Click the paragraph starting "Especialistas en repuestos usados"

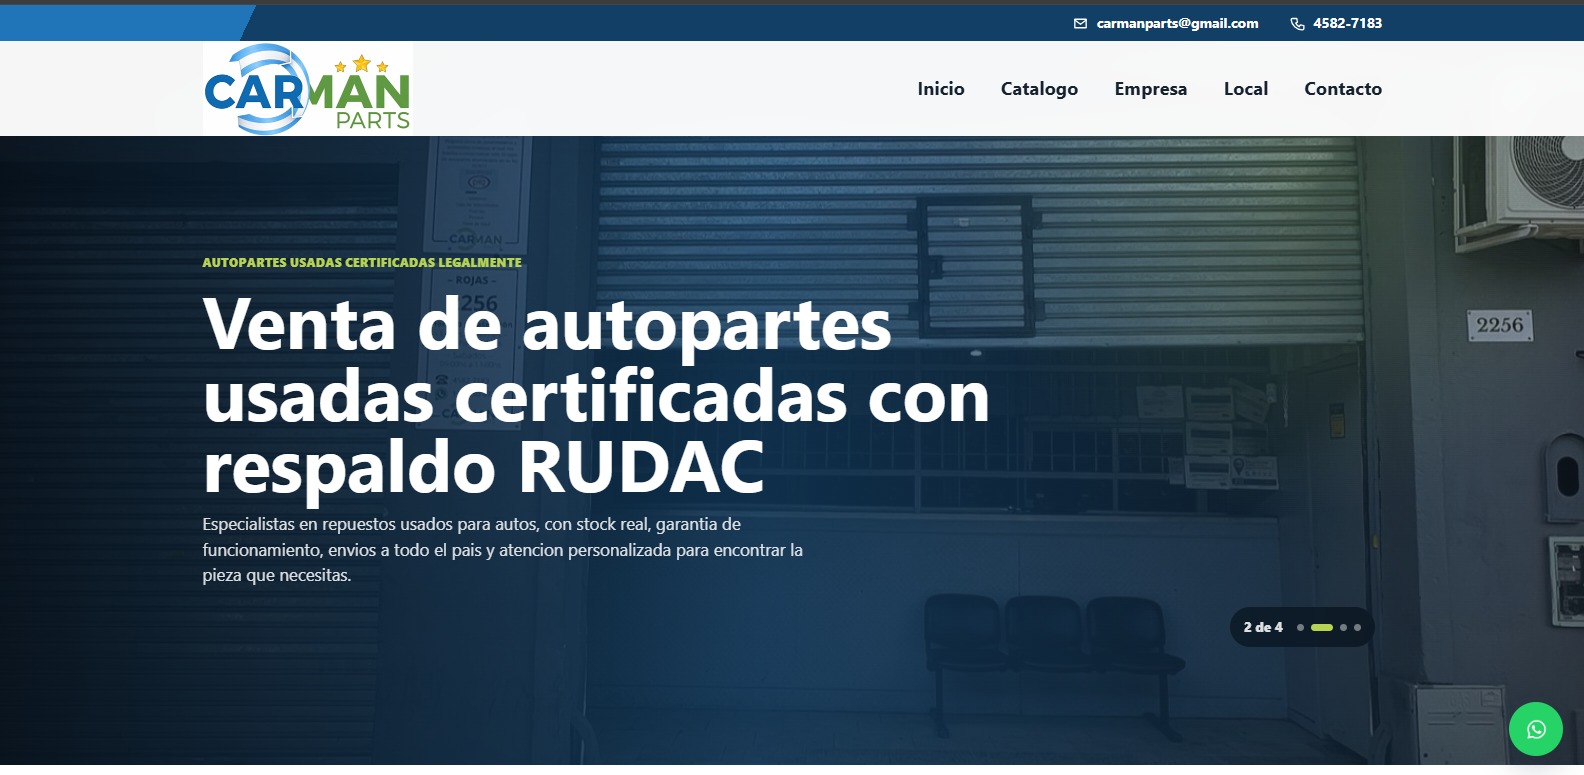(503, 550)
